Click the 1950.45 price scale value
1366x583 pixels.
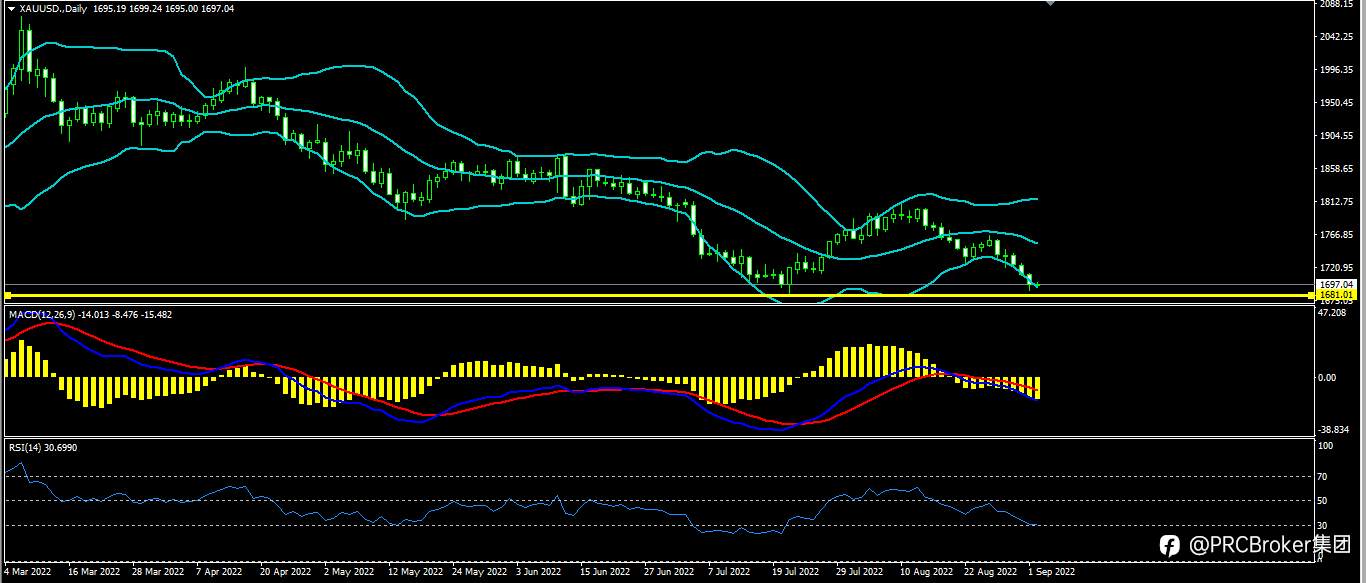click(1336, 103)
